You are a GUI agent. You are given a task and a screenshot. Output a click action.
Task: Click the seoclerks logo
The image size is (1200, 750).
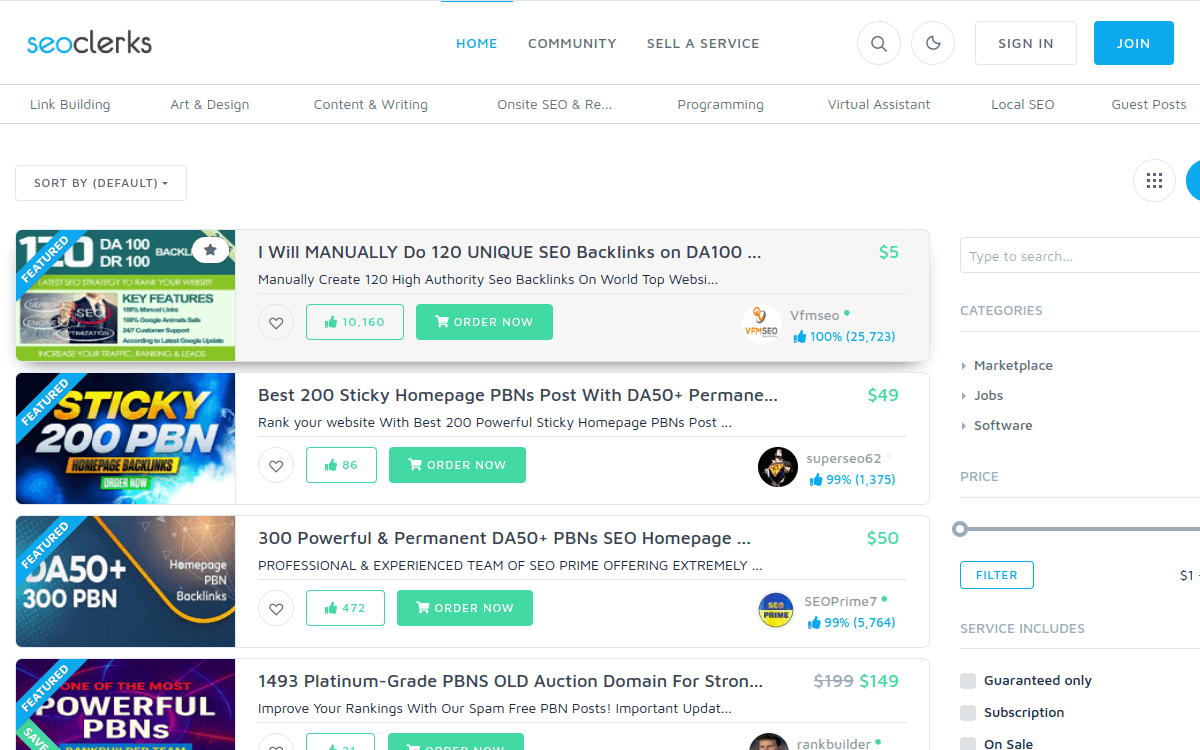pyautogui.click(x=89, y=42)
